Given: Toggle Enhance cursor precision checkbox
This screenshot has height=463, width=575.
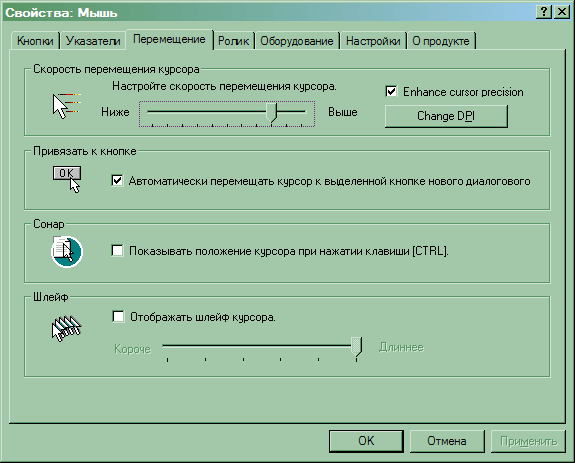Looking at the screenshot, I should point(391,91).
